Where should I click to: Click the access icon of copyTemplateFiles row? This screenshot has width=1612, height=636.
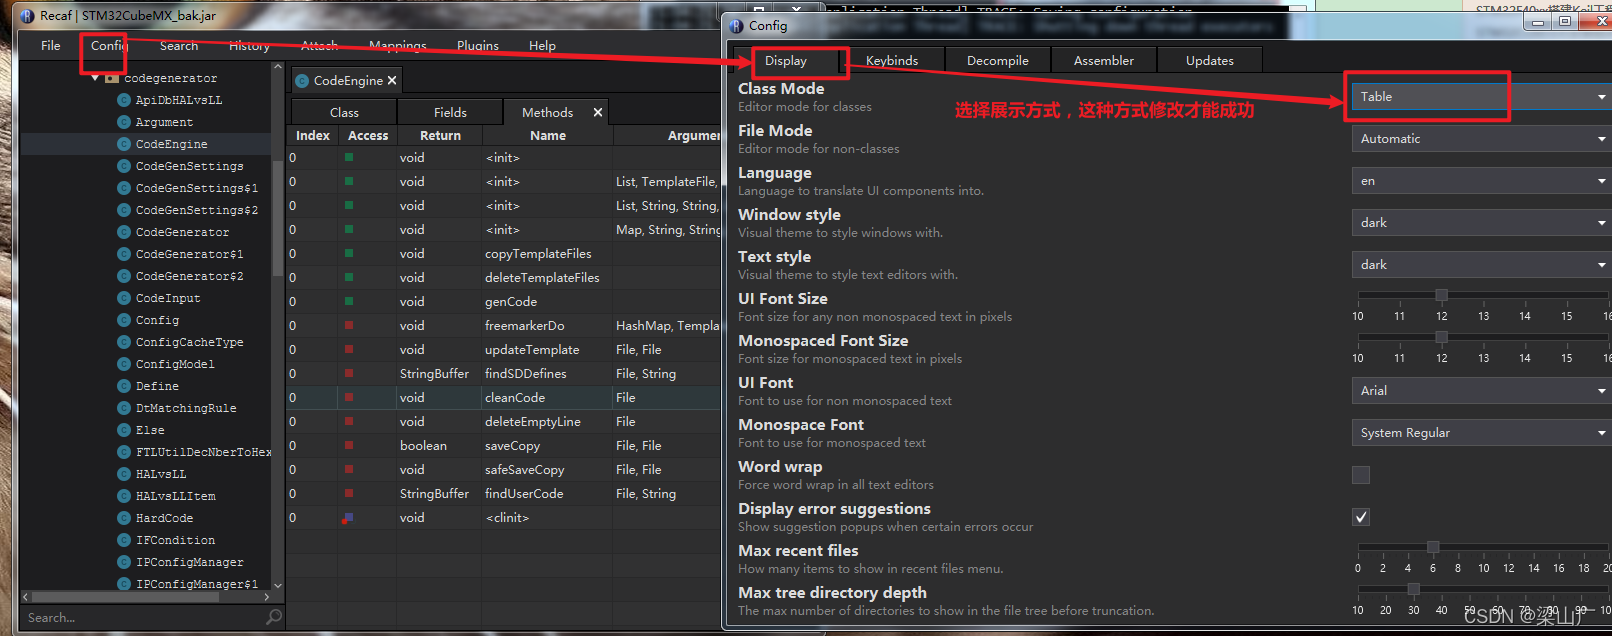click(349, 254)
